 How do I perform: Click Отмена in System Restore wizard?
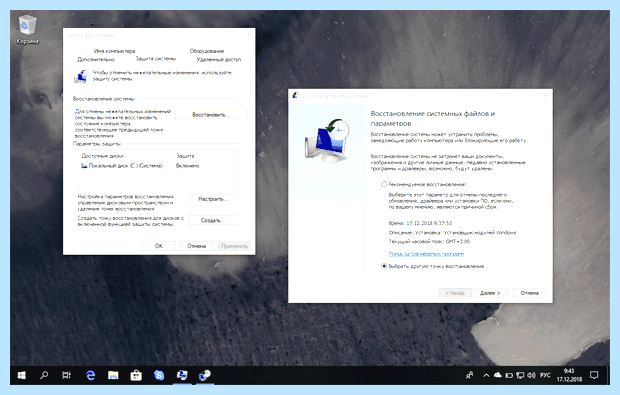pos(529,293)
